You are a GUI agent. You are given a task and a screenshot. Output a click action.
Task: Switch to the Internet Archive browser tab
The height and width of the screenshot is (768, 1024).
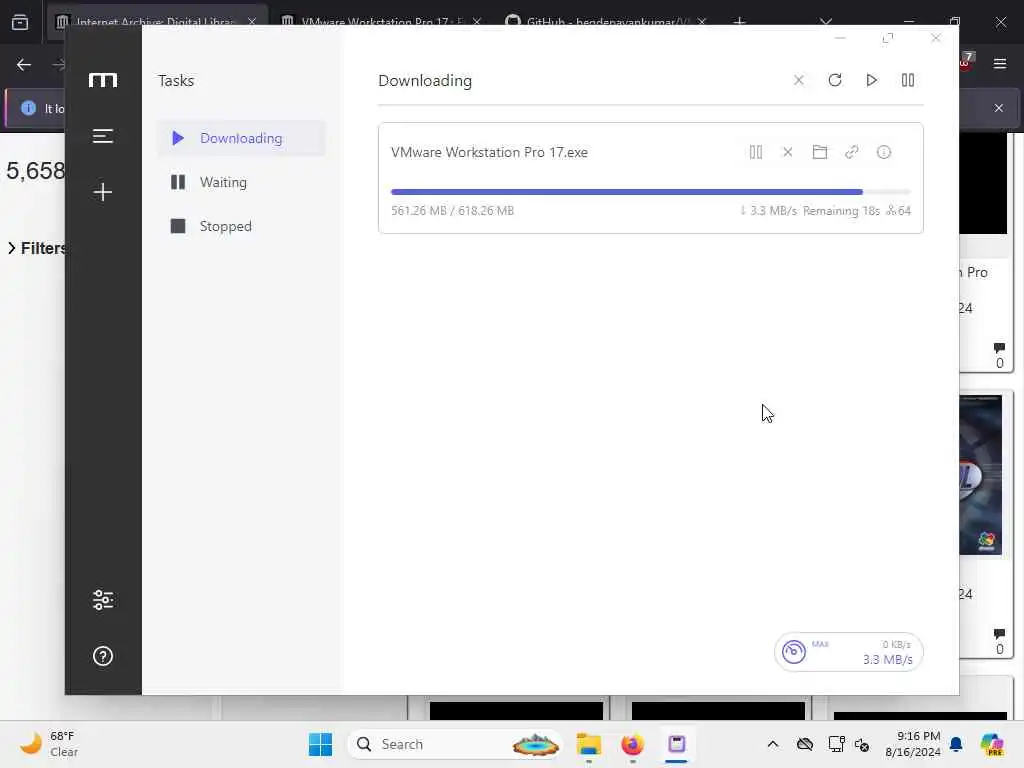coord(155,22)
